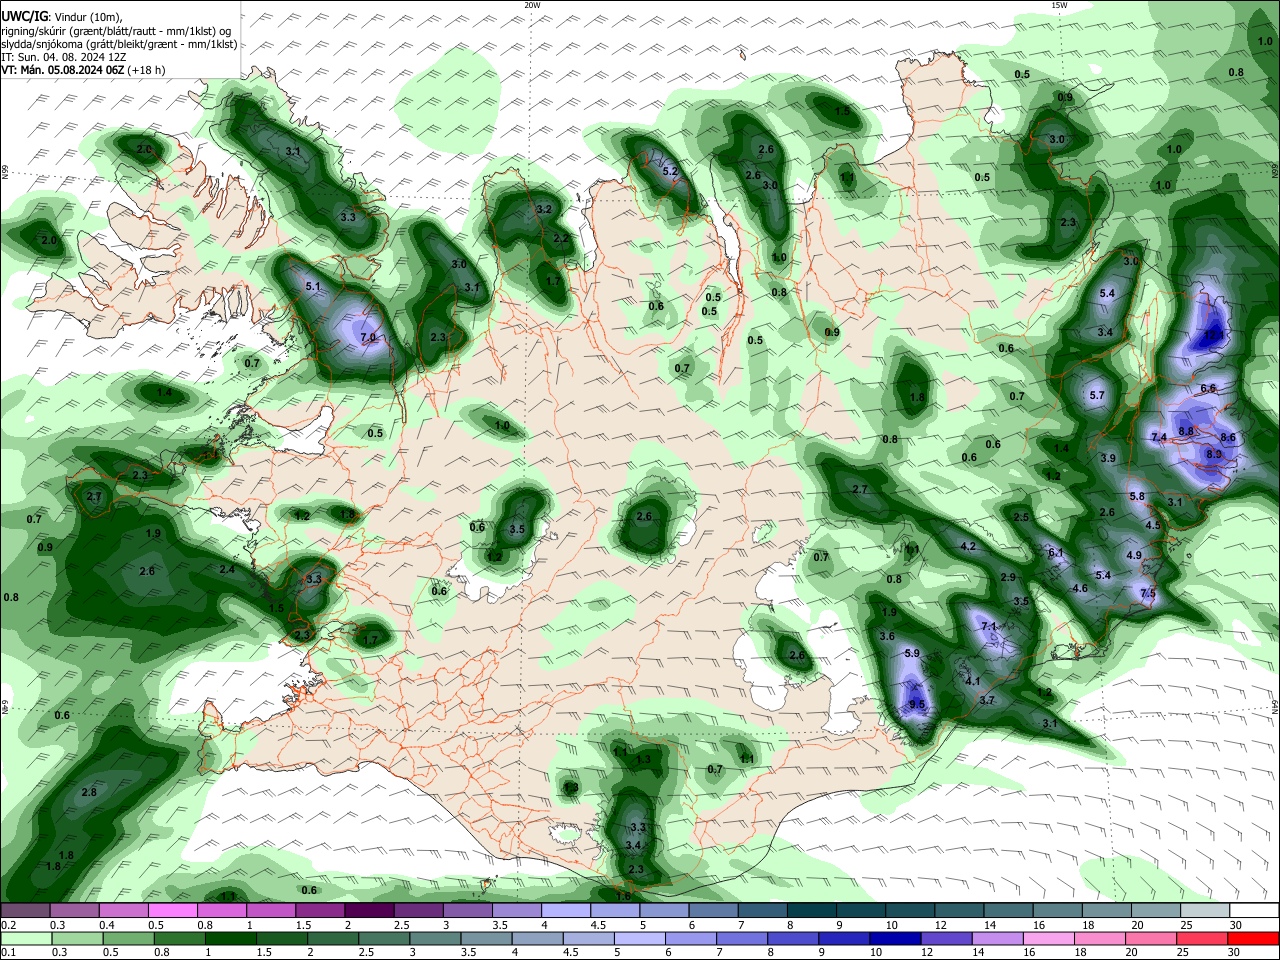Click the 6.6 precipitation value
1280x960 pixels.
click(1207, 388)
